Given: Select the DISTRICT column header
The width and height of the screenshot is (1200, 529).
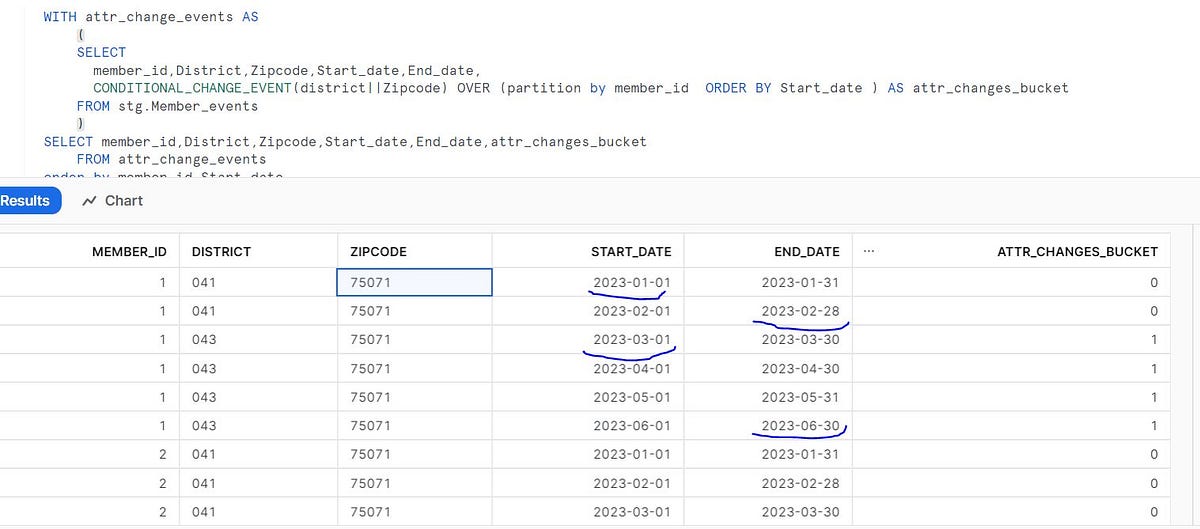Looking at the screenshot, I should click(x=221, y=252).
